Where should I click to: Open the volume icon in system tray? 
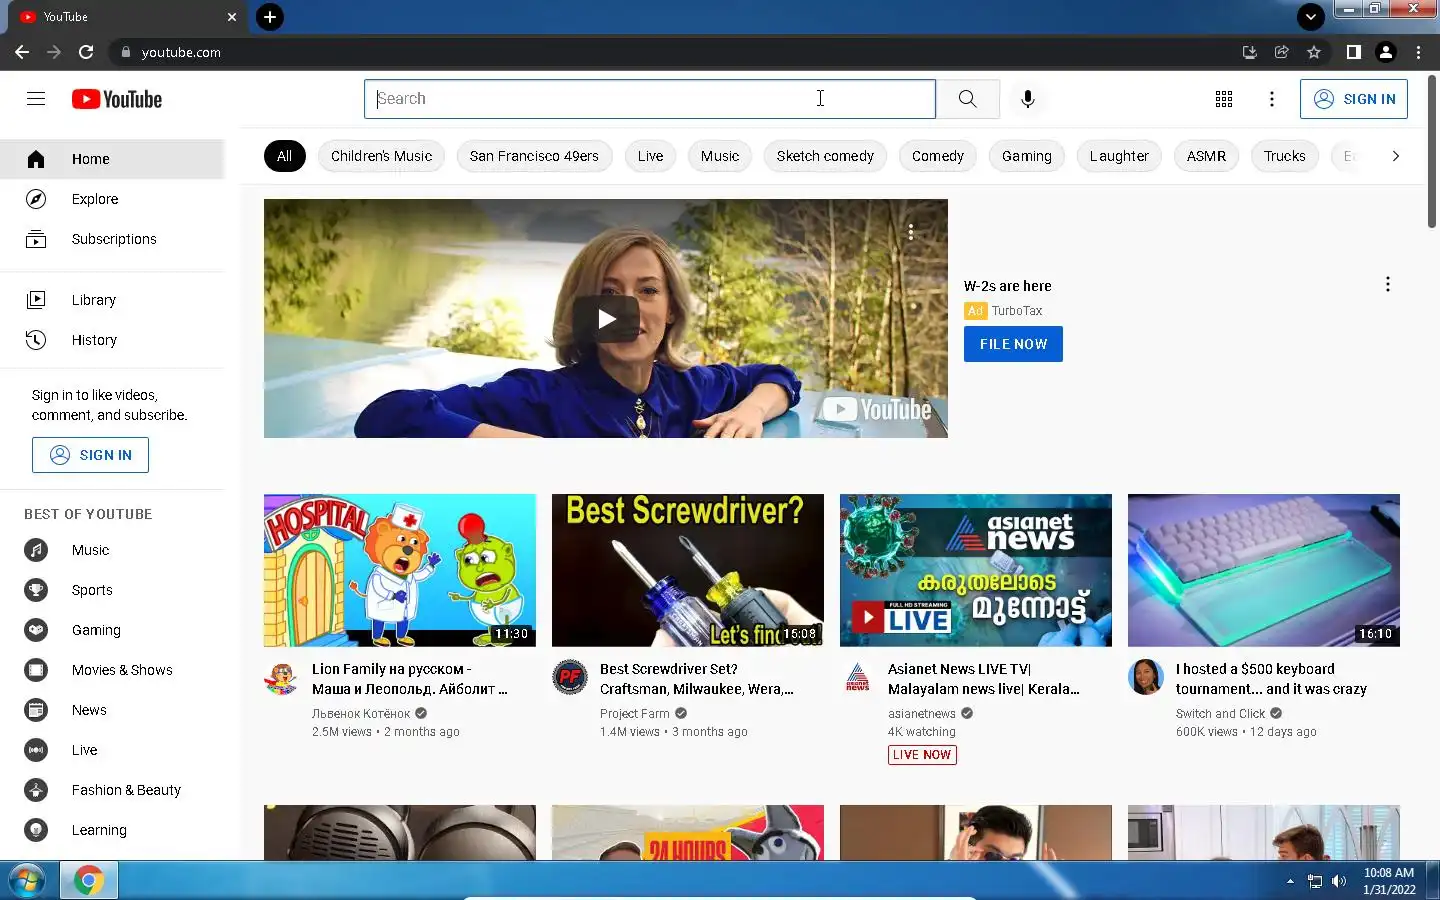[x=1339, y=881]
